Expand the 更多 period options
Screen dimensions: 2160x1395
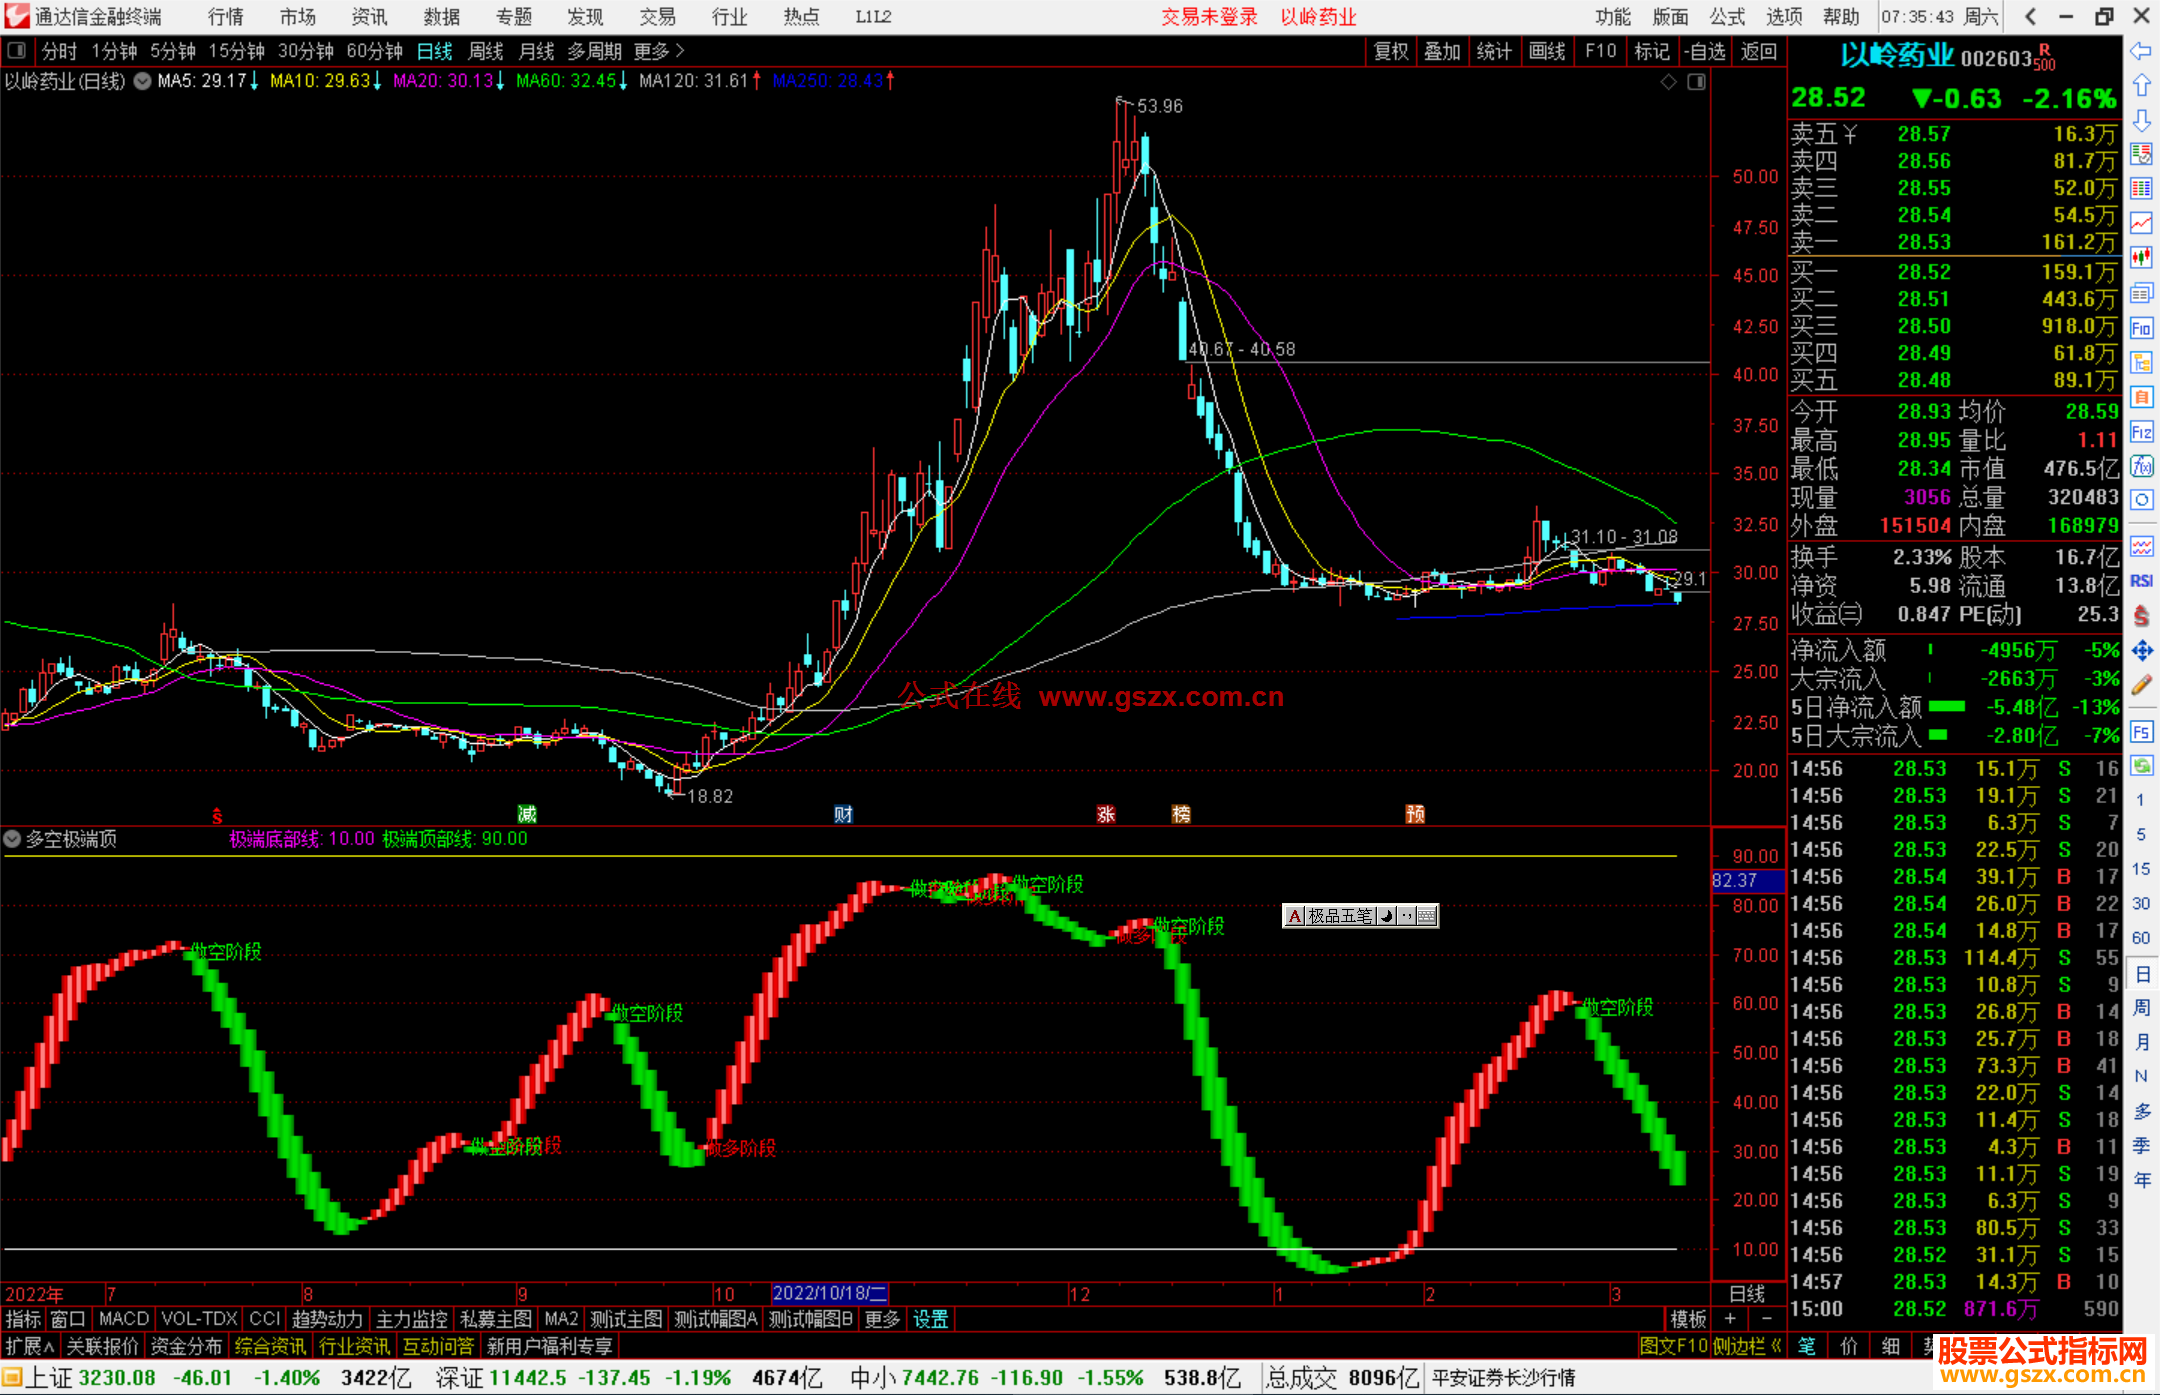658,51
